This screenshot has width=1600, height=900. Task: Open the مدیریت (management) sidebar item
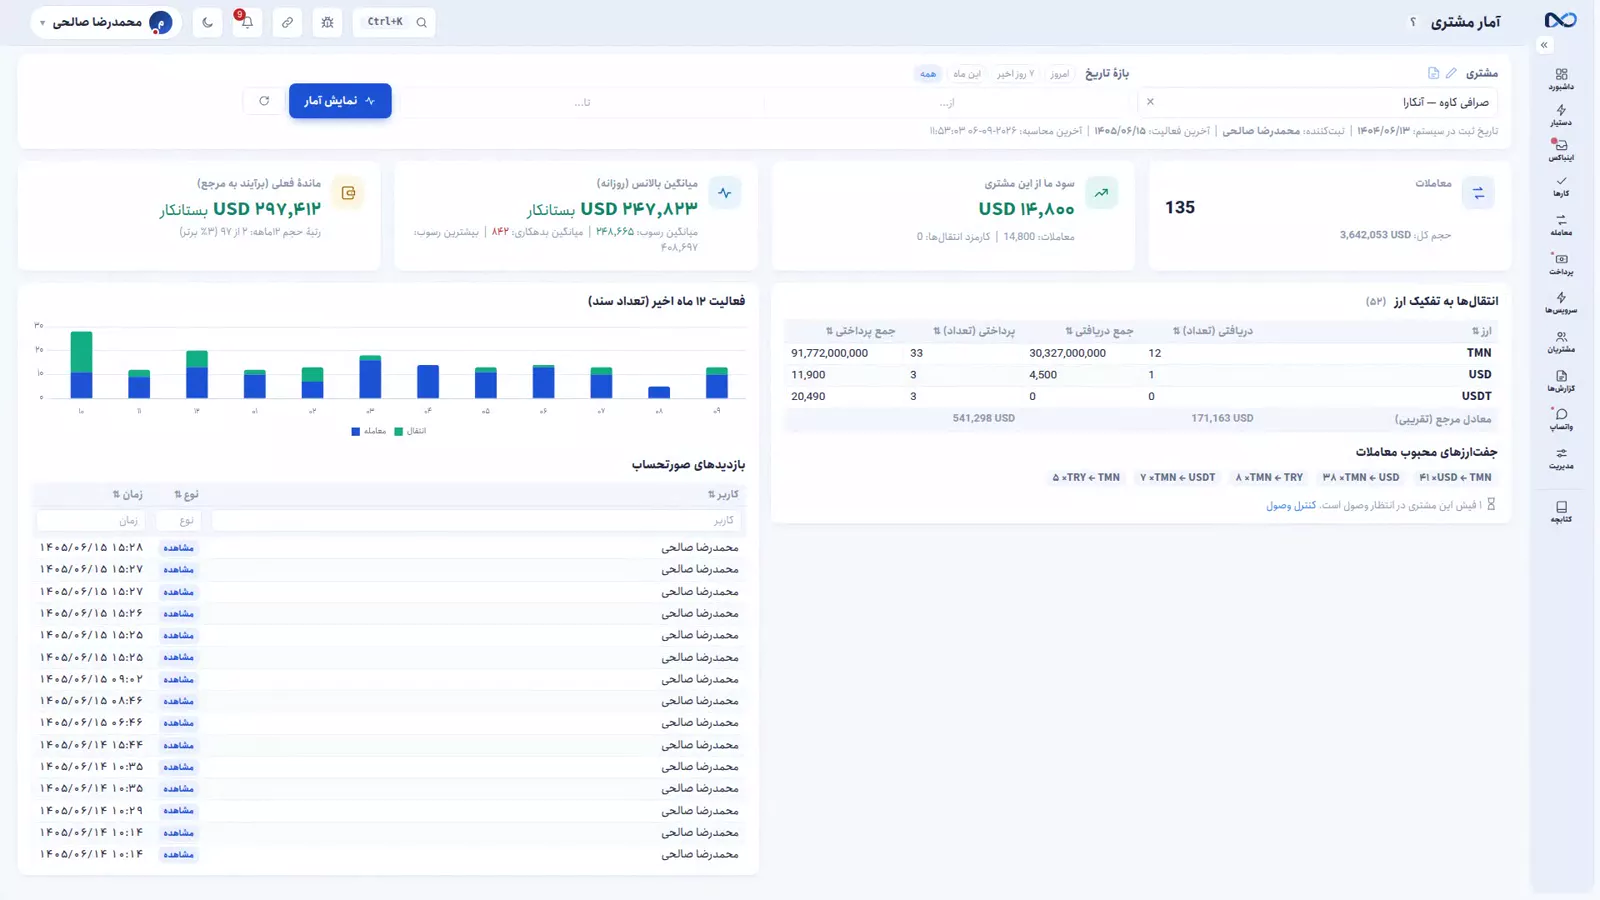tap(1561, 458)
